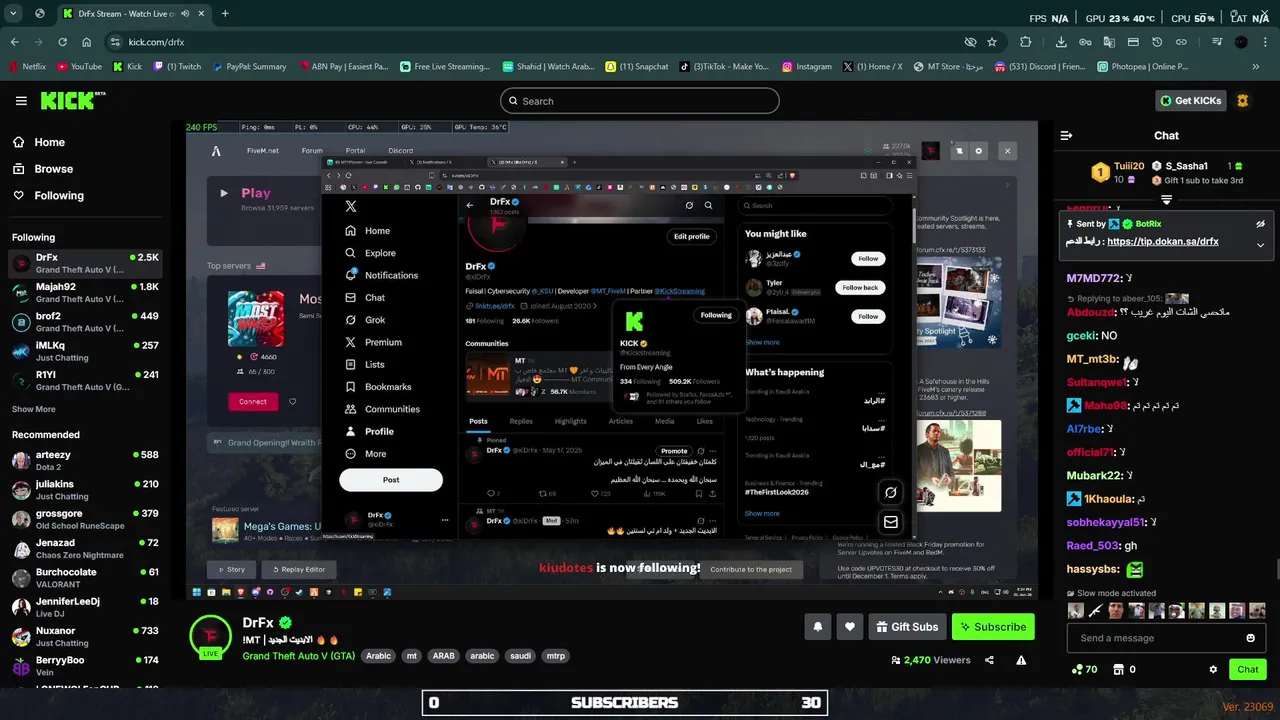Open Discord bookmark in bookmarks bar
Viewport: 1280px width, 720px height.
pyautogui.click(x=1040, y=67)
